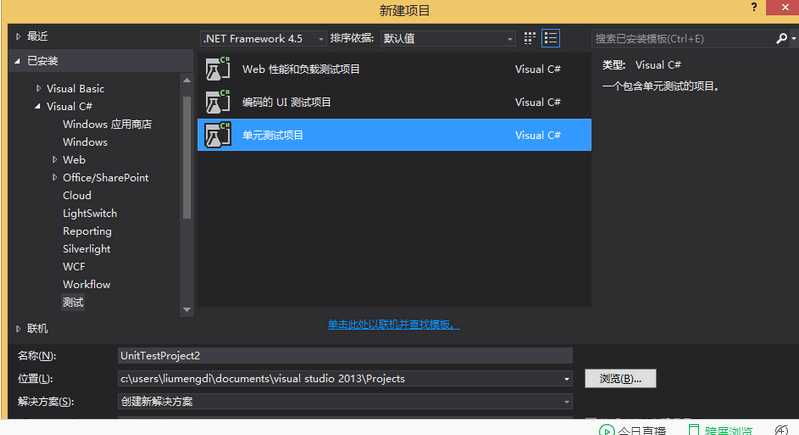The height and width of the screenshot is (435, 799).
Task: Switch to medium icons list view
Action: [550, 38]
